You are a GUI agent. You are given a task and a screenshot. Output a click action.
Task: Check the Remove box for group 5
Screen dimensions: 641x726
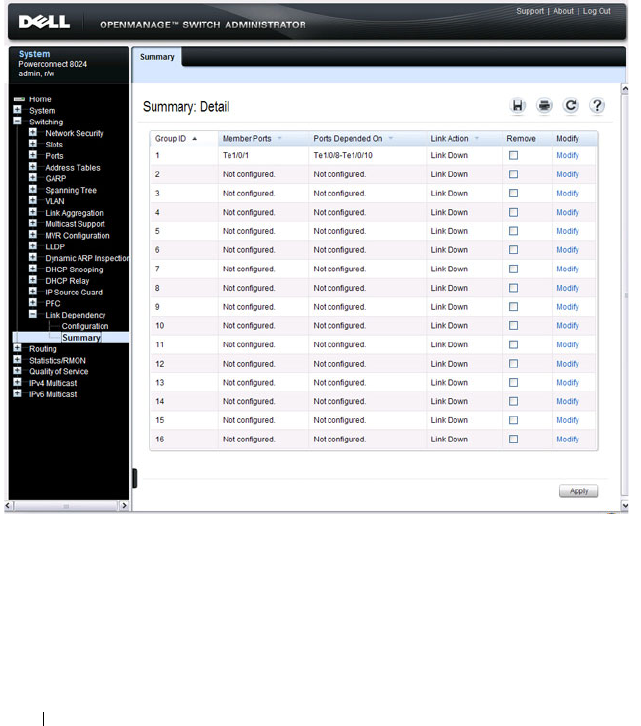click(513, 231)
